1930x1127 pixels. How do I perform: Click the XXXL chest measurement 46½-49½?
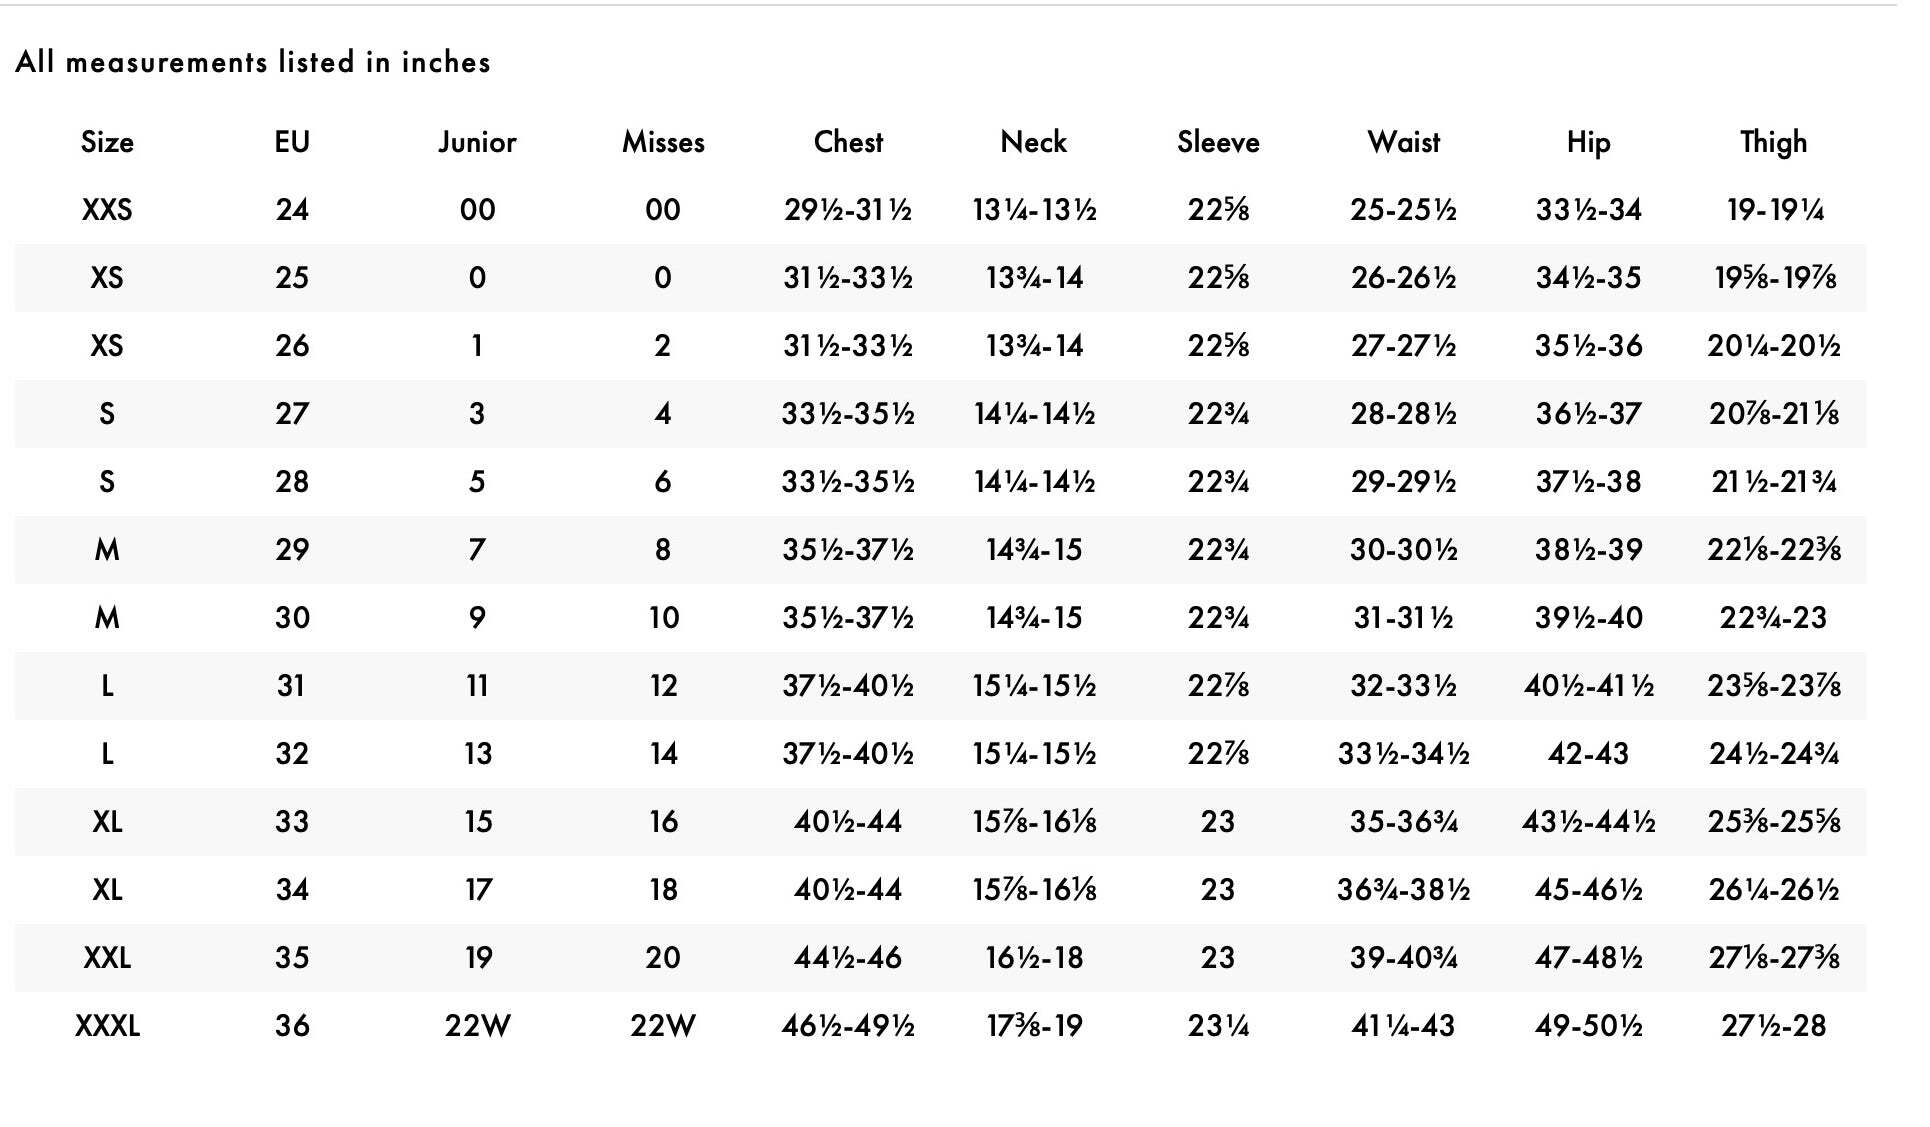pos(848,1026)
